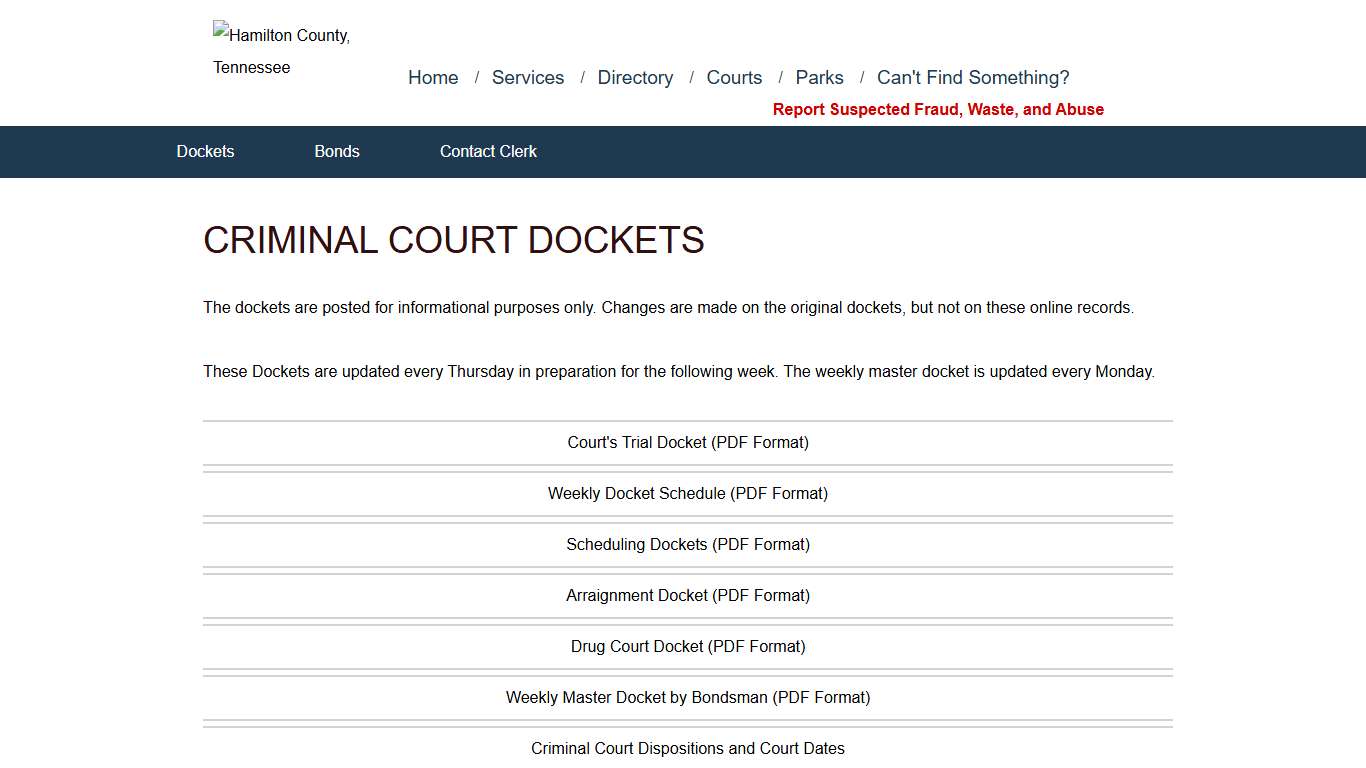Image resolution: width=1366 pixels, height=768 pixels.
Task: Open Weekly Master Docket by Bondsman
Action: coord(688,697)
